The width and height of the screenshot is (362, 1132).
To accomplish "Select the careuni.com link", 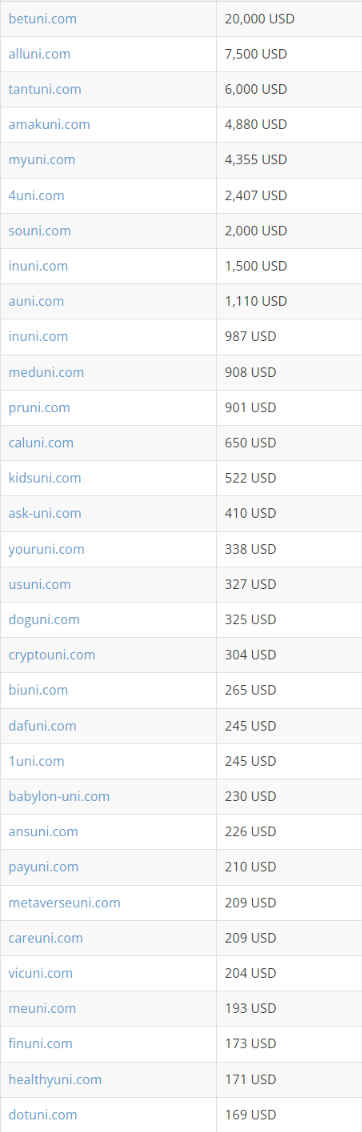I will [46, 939].
